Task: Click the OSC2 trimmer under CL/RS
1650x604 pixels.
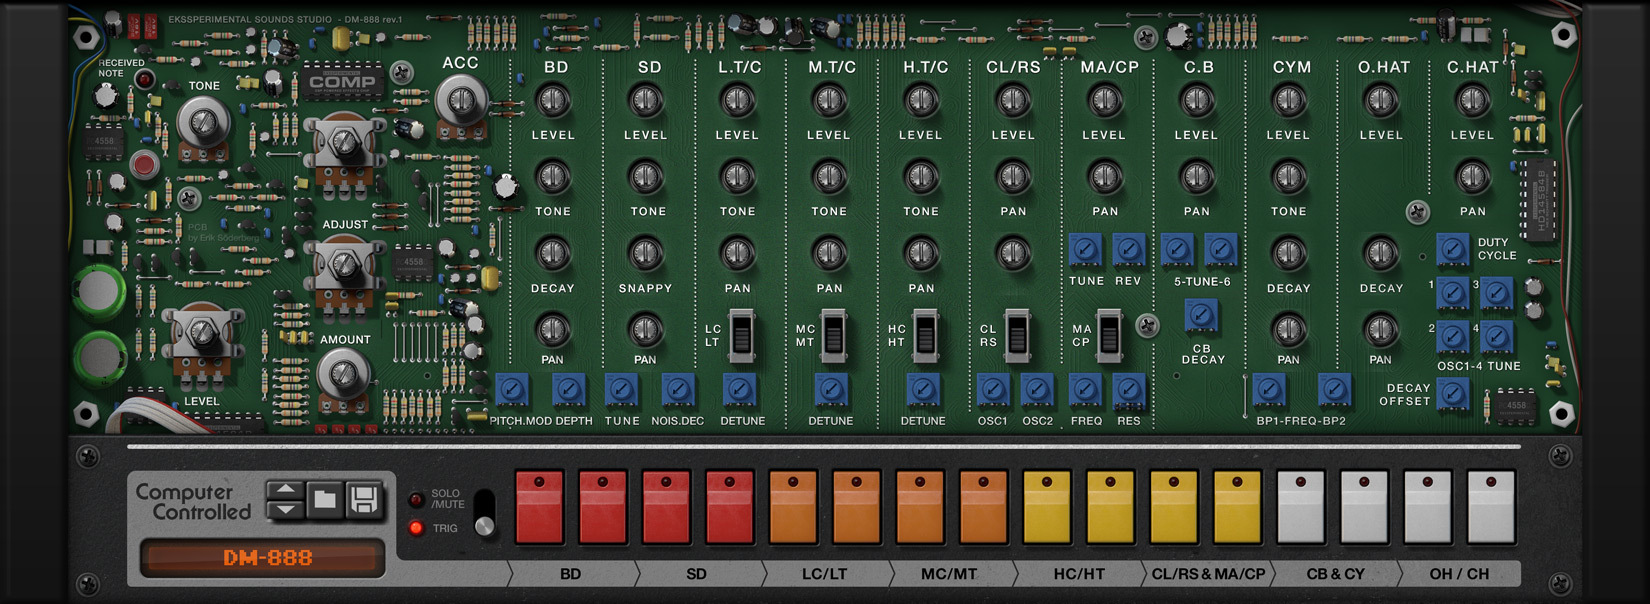Action: pos(1037,390)
